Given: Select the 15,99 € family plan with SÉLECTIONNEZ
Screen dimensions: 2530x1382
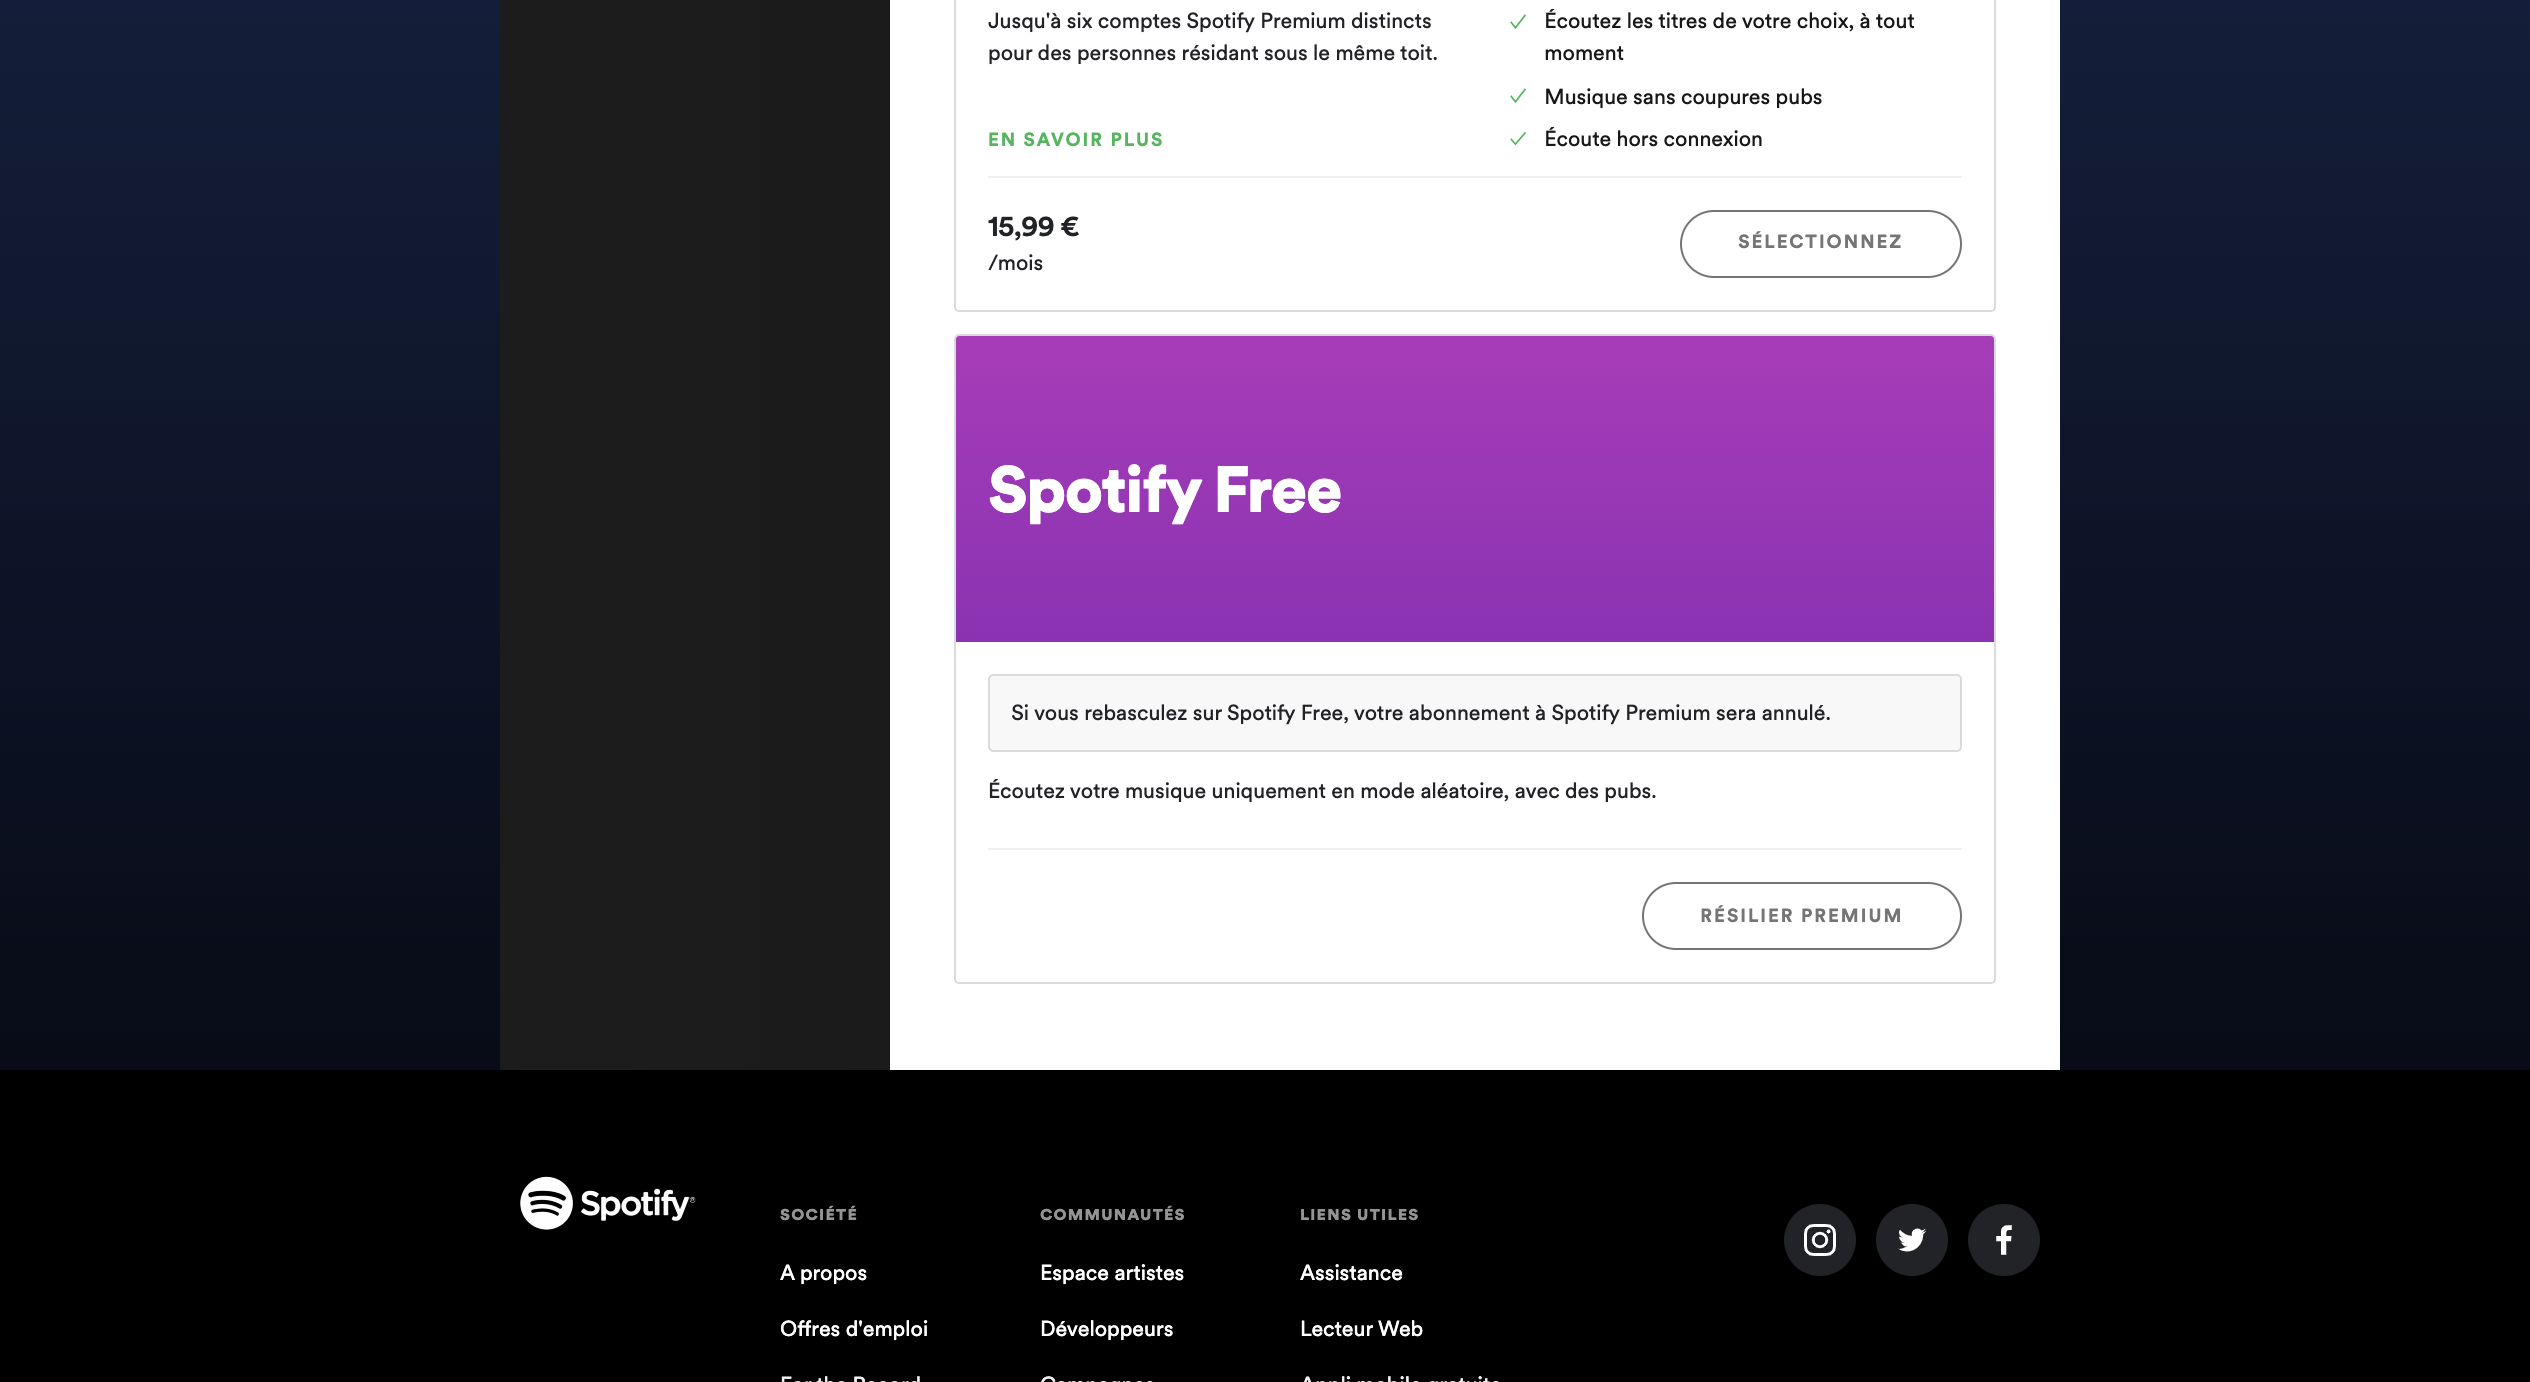Looking at the screenshot, I should point(1820,243).
